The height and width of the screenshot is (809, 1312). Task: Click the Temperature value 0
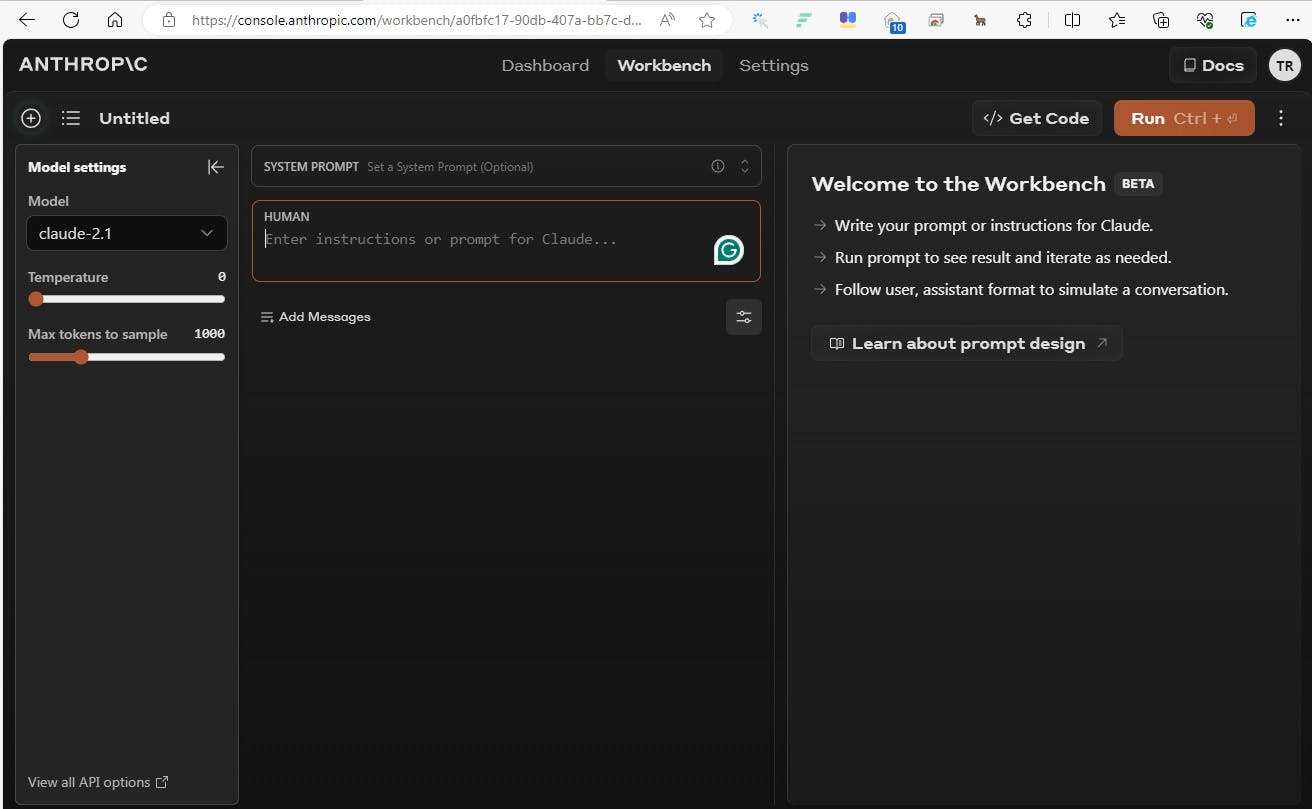(x=222, y=277)
